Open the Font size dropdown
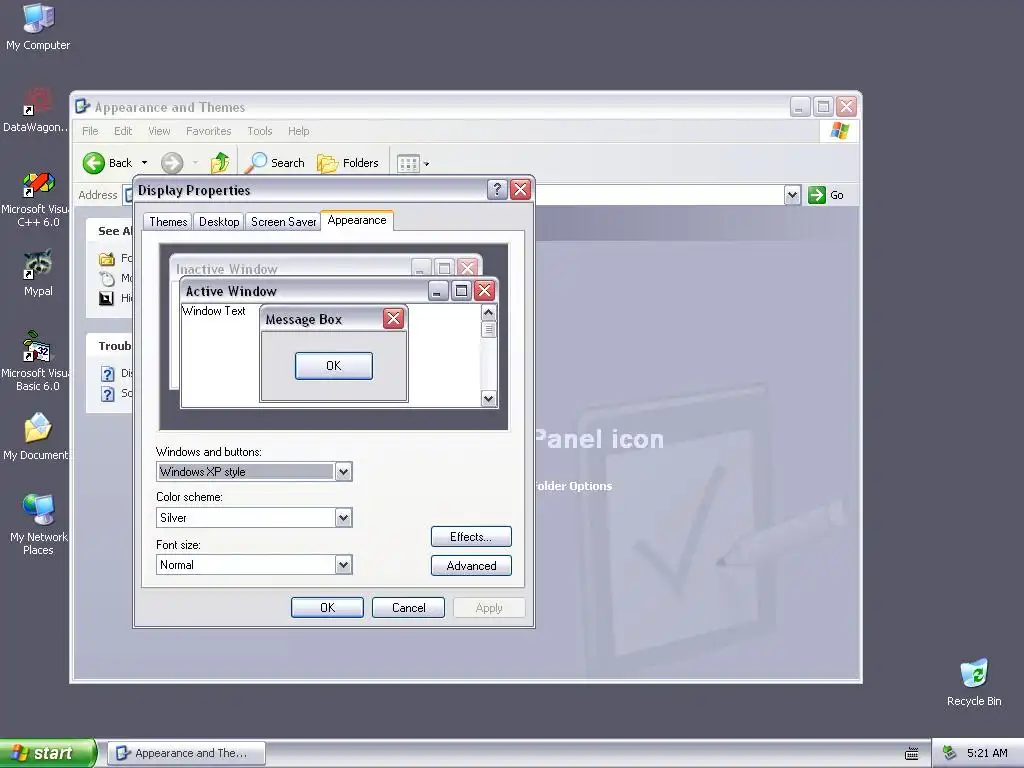Image resolution: width=1024 pixels, height=768 pixels. (344, 564)
